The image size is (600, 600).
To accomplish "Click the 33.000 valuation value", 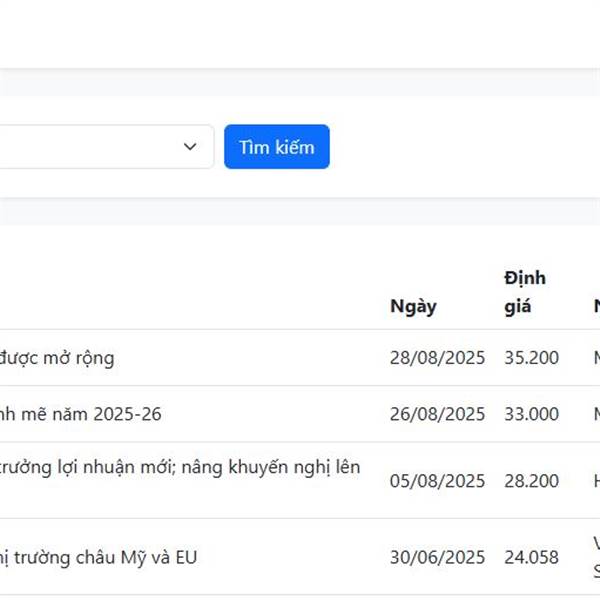I will tap(532, 414).
